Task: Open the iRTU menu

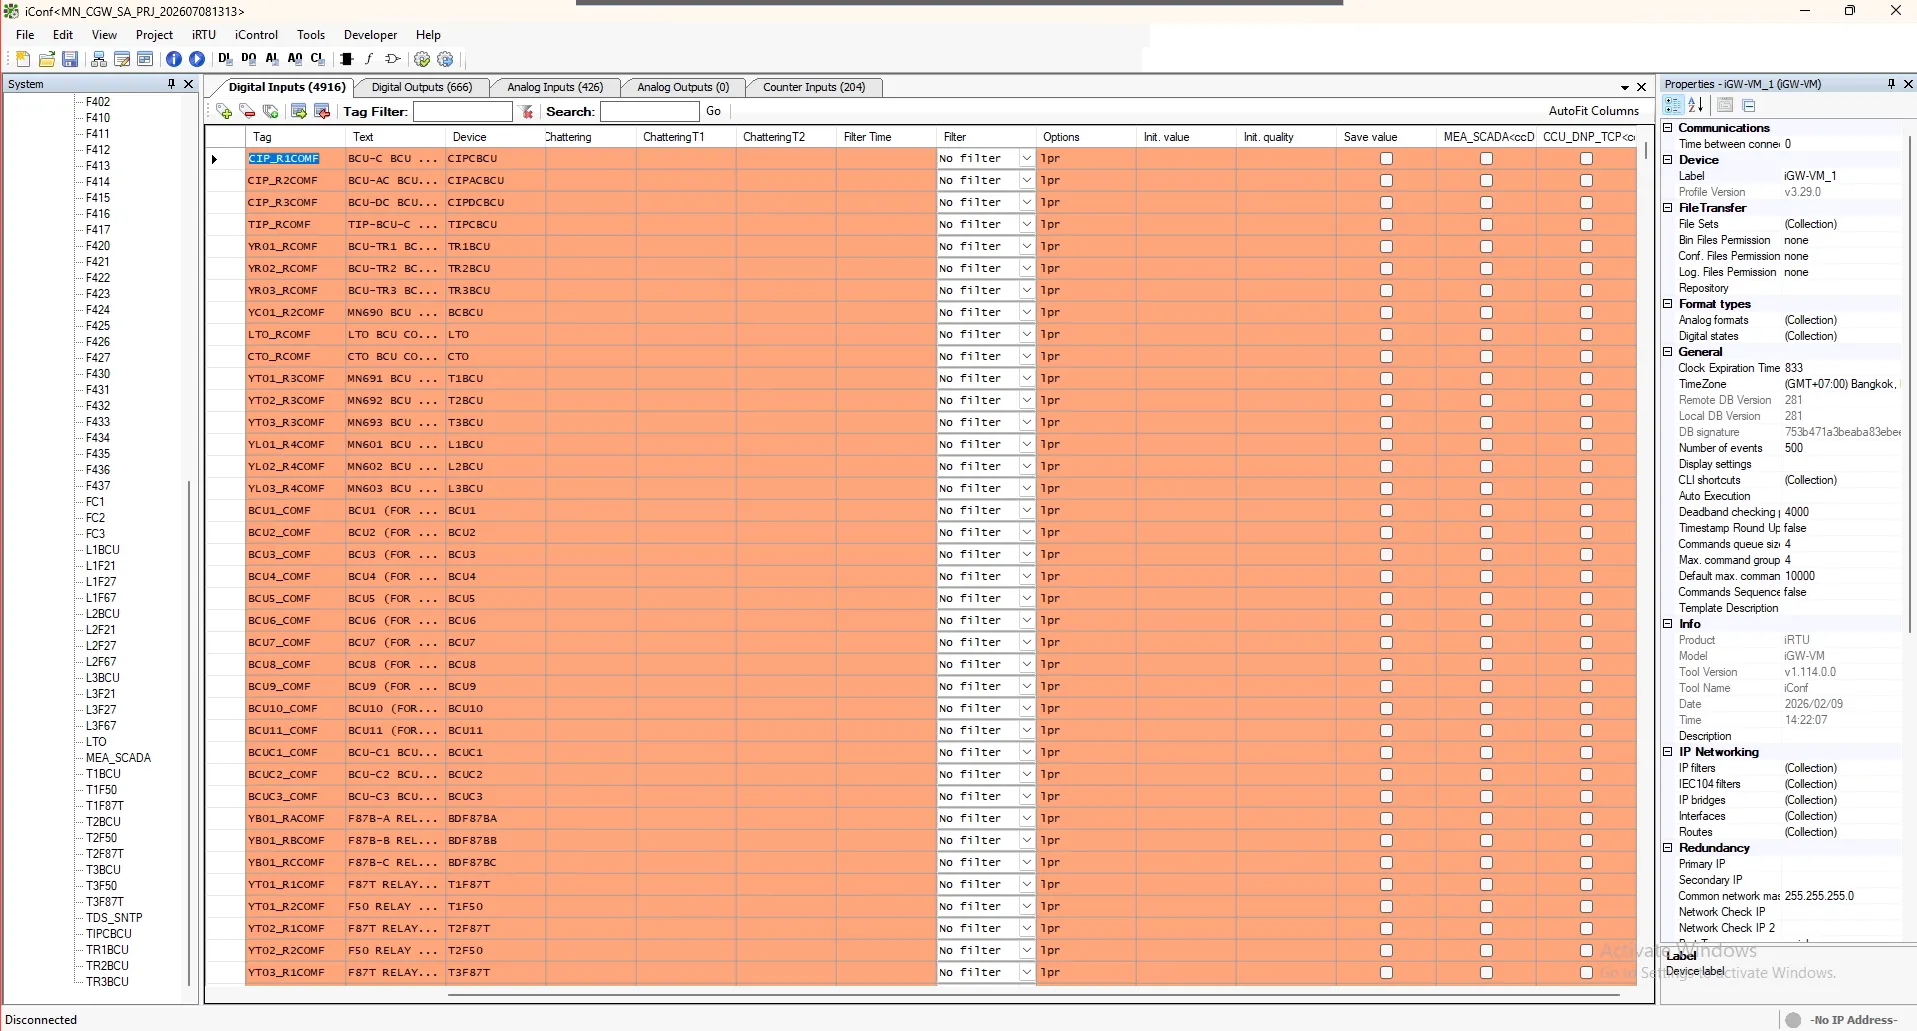Action: click(x=204, y=35)
